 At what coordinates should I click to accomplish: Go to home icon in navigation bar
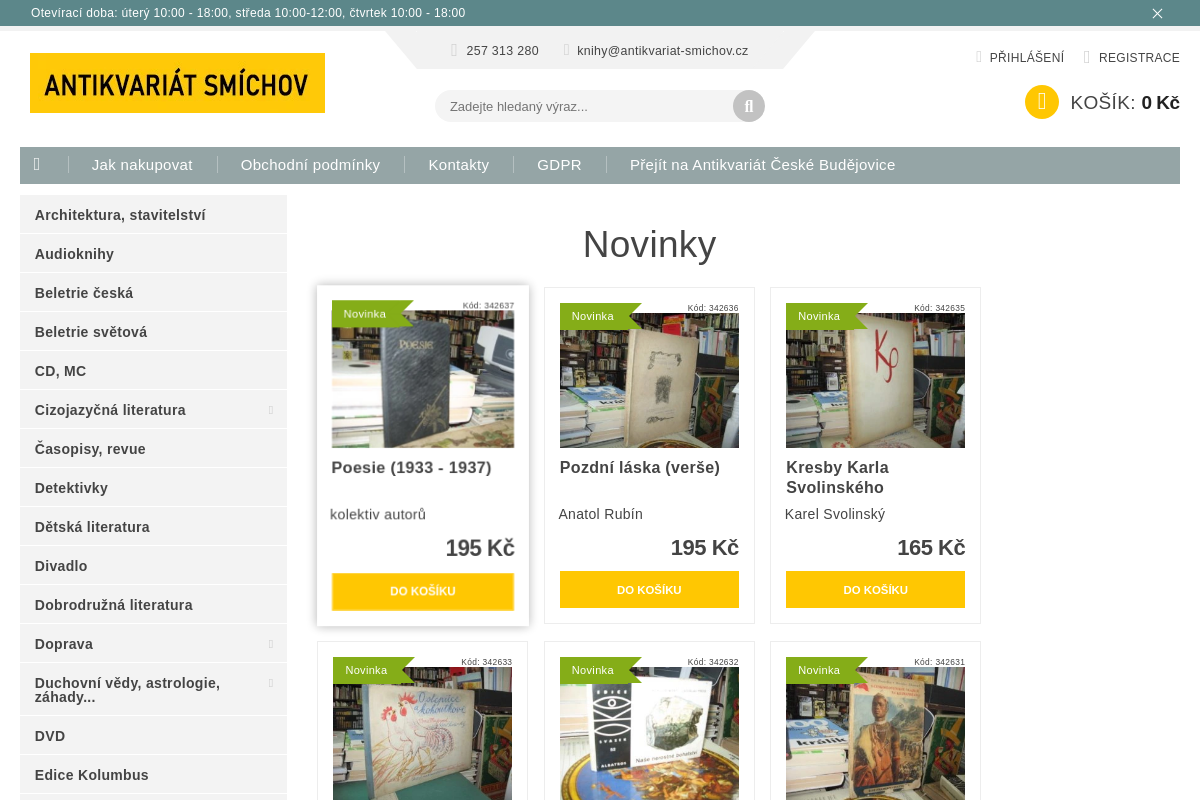37,165
